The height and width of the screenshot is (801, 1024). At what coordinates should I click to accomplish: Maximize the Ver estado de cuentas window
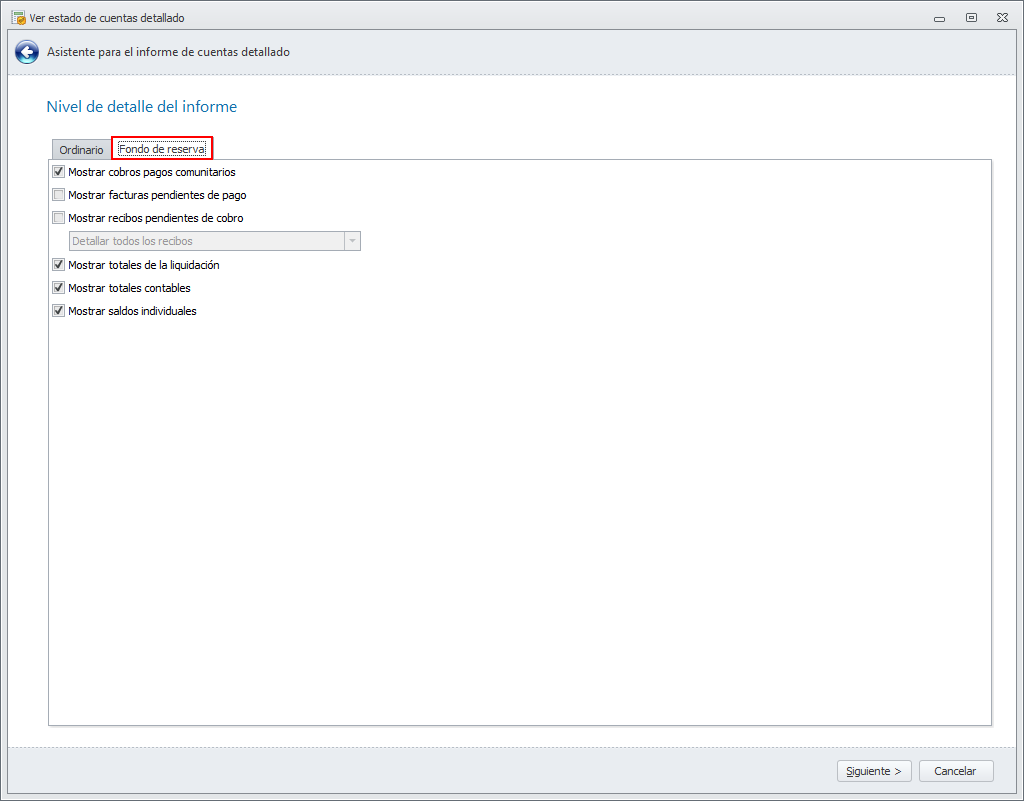coord(971,18)
